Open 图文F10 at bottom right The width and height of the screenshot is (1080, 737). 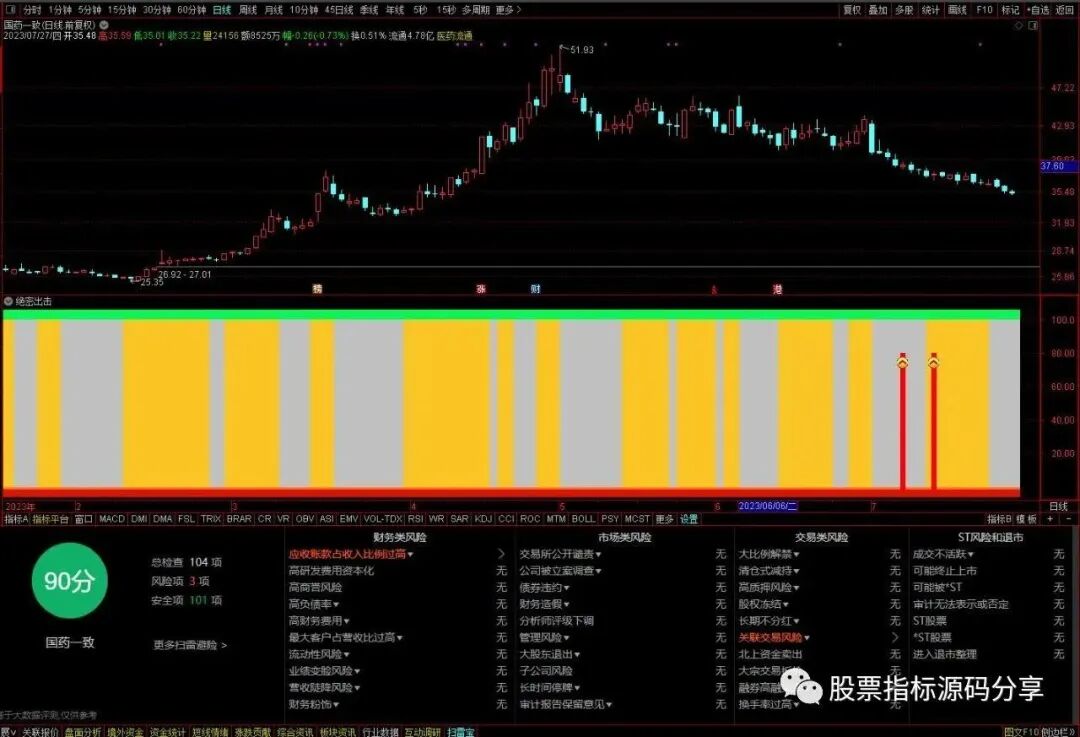pyautogui.click(x=1021, y=731)
